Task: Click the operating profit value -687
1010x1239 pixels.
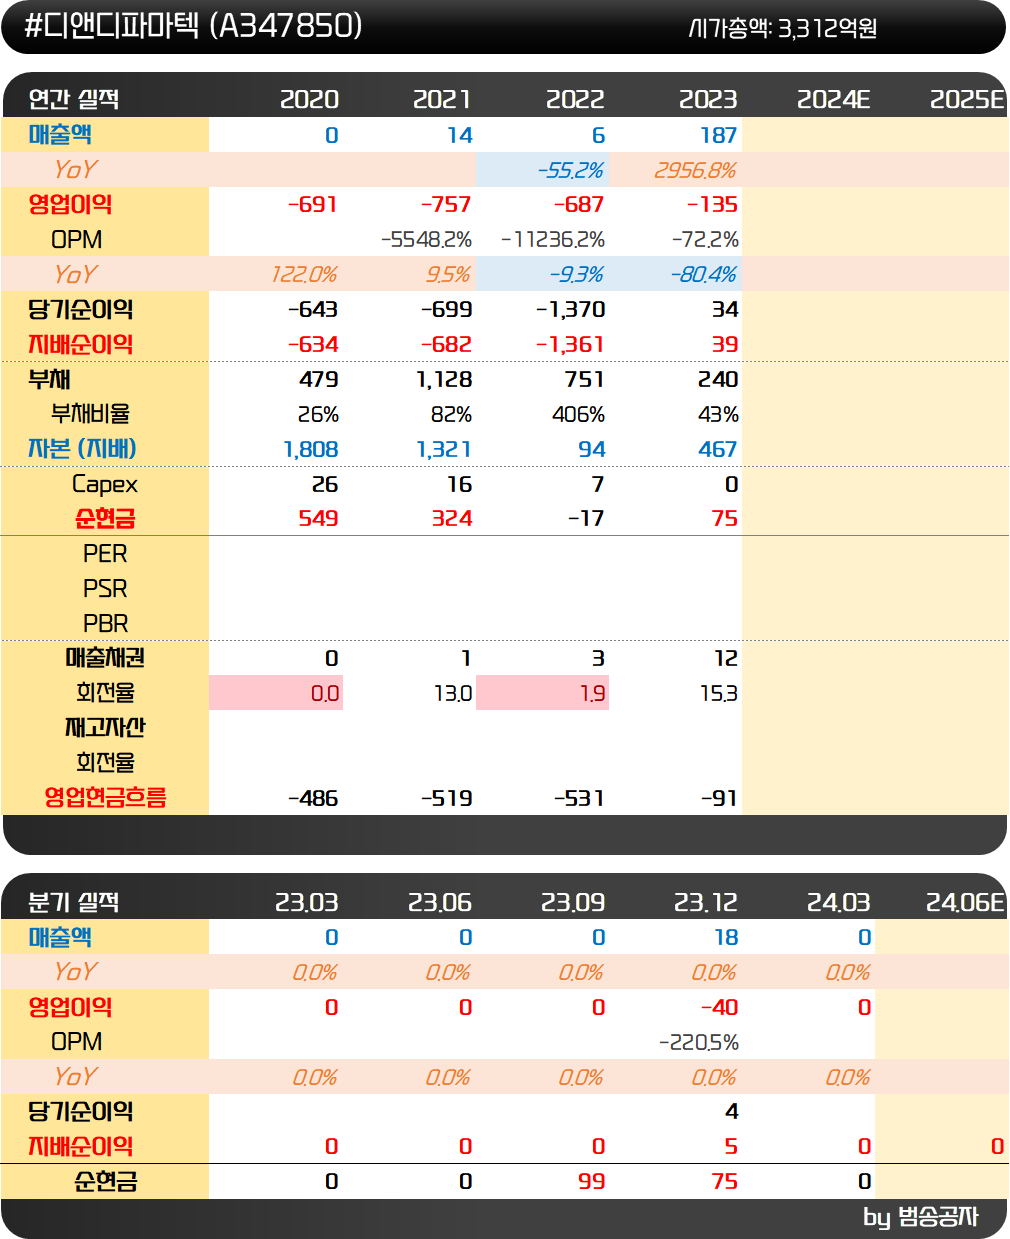Action: [x=579, y=204]
